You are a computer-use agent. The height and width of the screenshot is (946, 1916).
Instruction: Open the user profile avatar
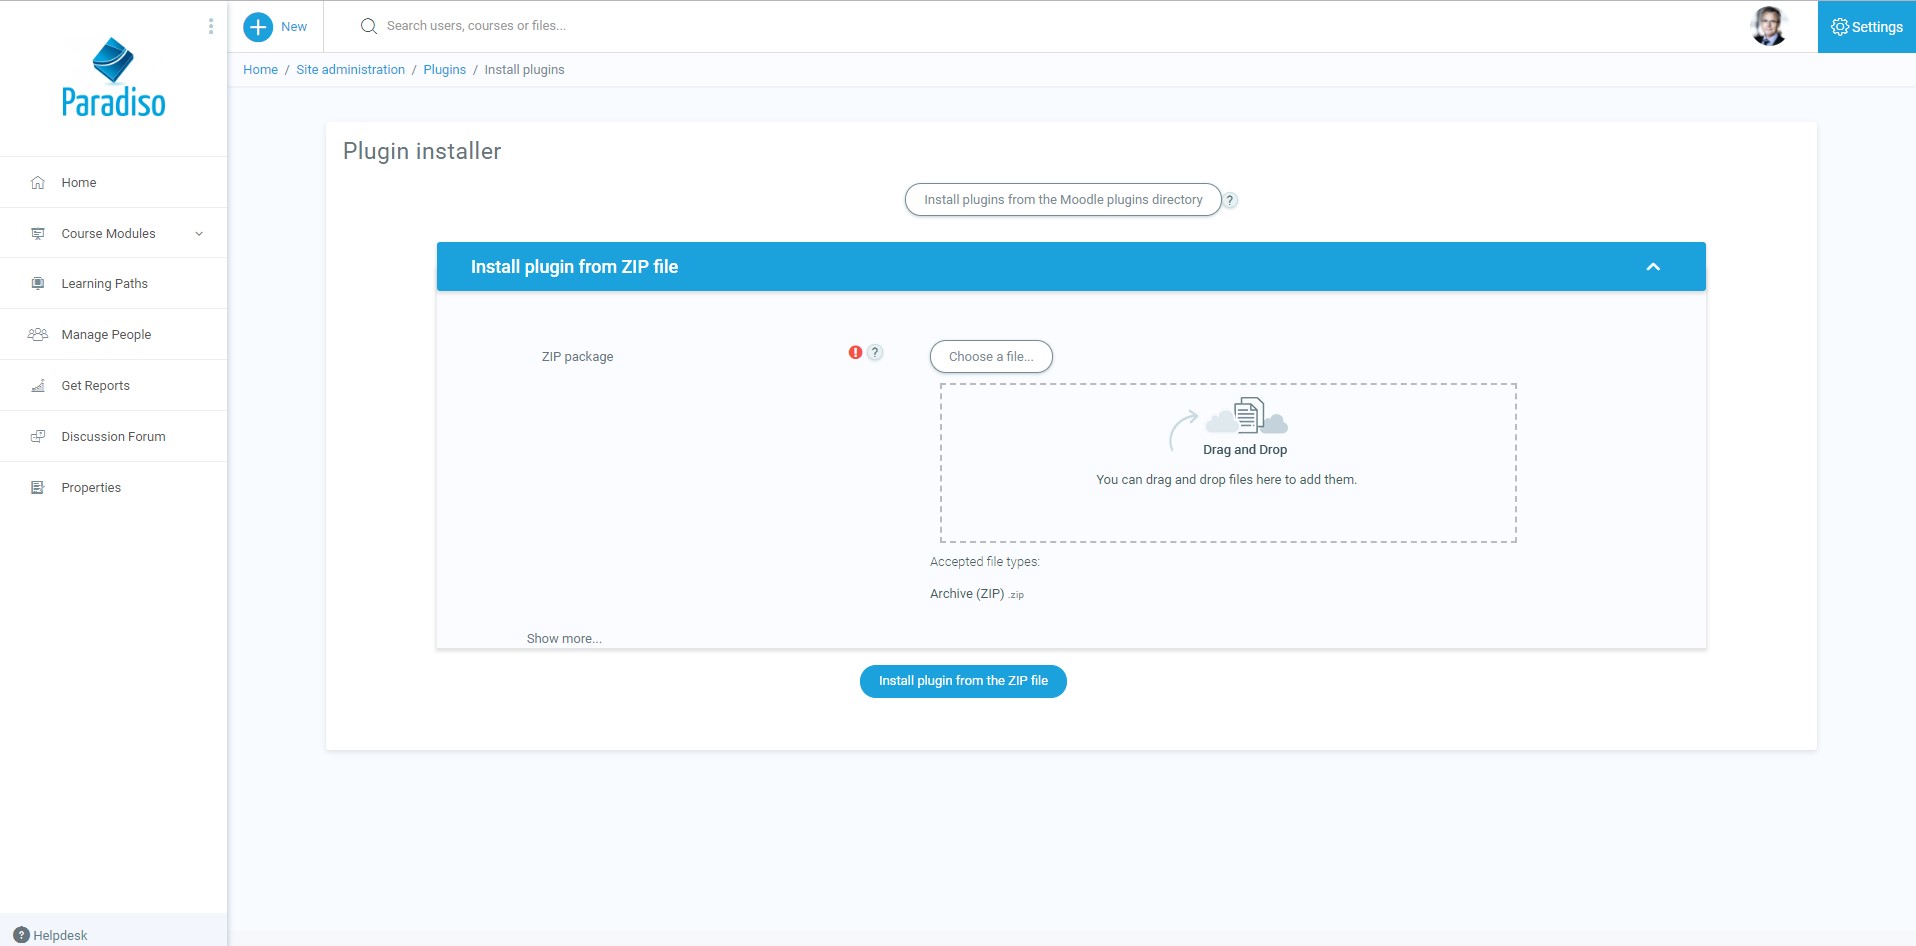tap(1768, 26)
